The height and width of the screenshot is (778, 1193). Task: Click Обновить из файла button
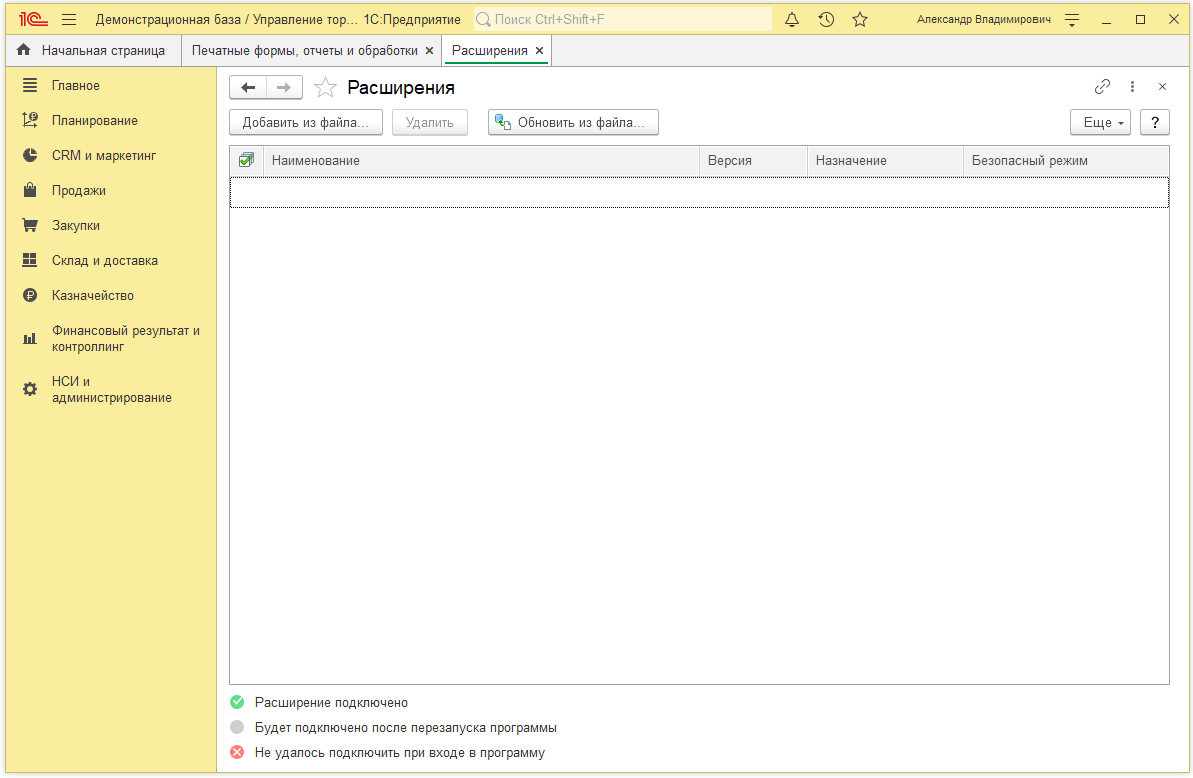pyautogui.click(x=573, y=123)
